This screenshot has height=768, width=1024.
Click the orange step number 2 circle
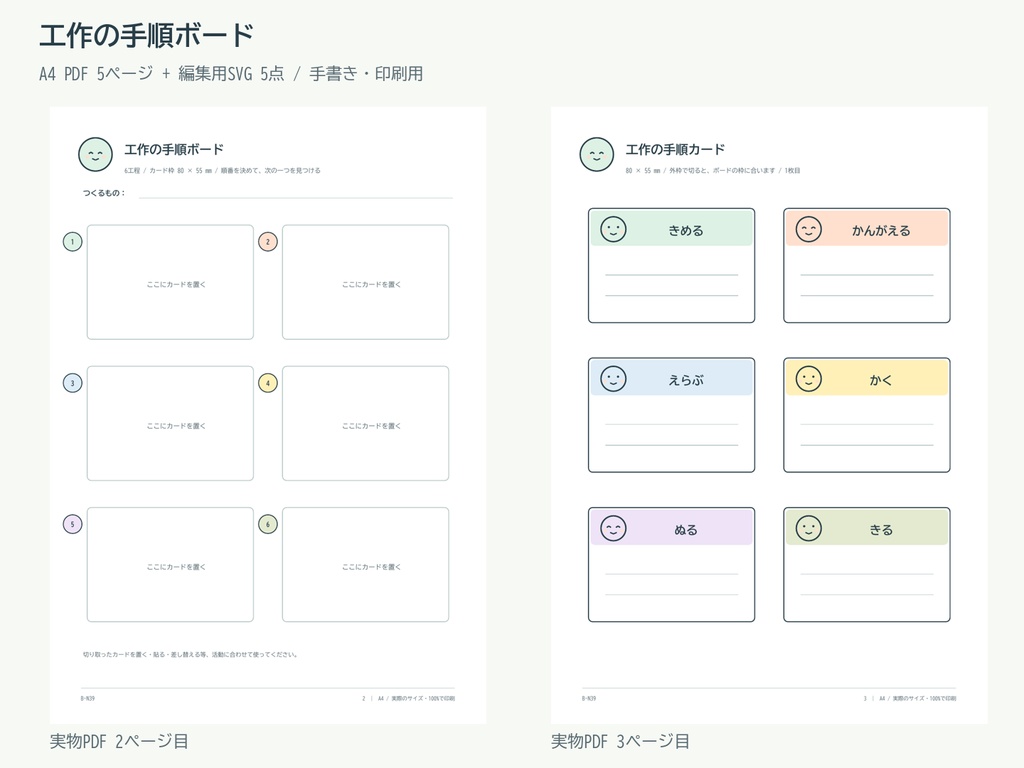click(268, 242)
